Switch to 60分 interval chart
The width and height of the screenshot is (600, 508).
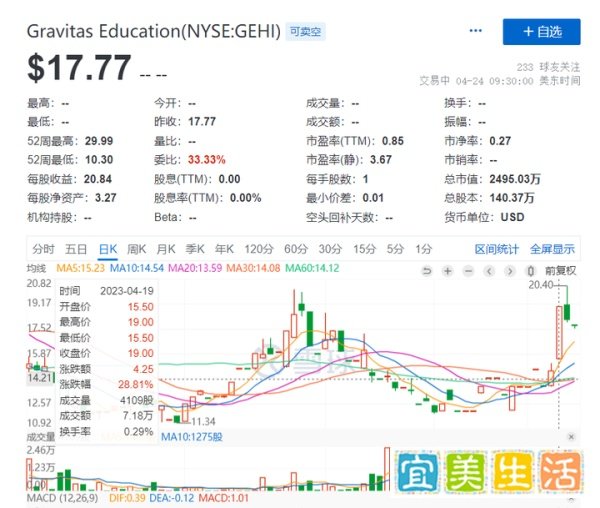click(296, 249)
